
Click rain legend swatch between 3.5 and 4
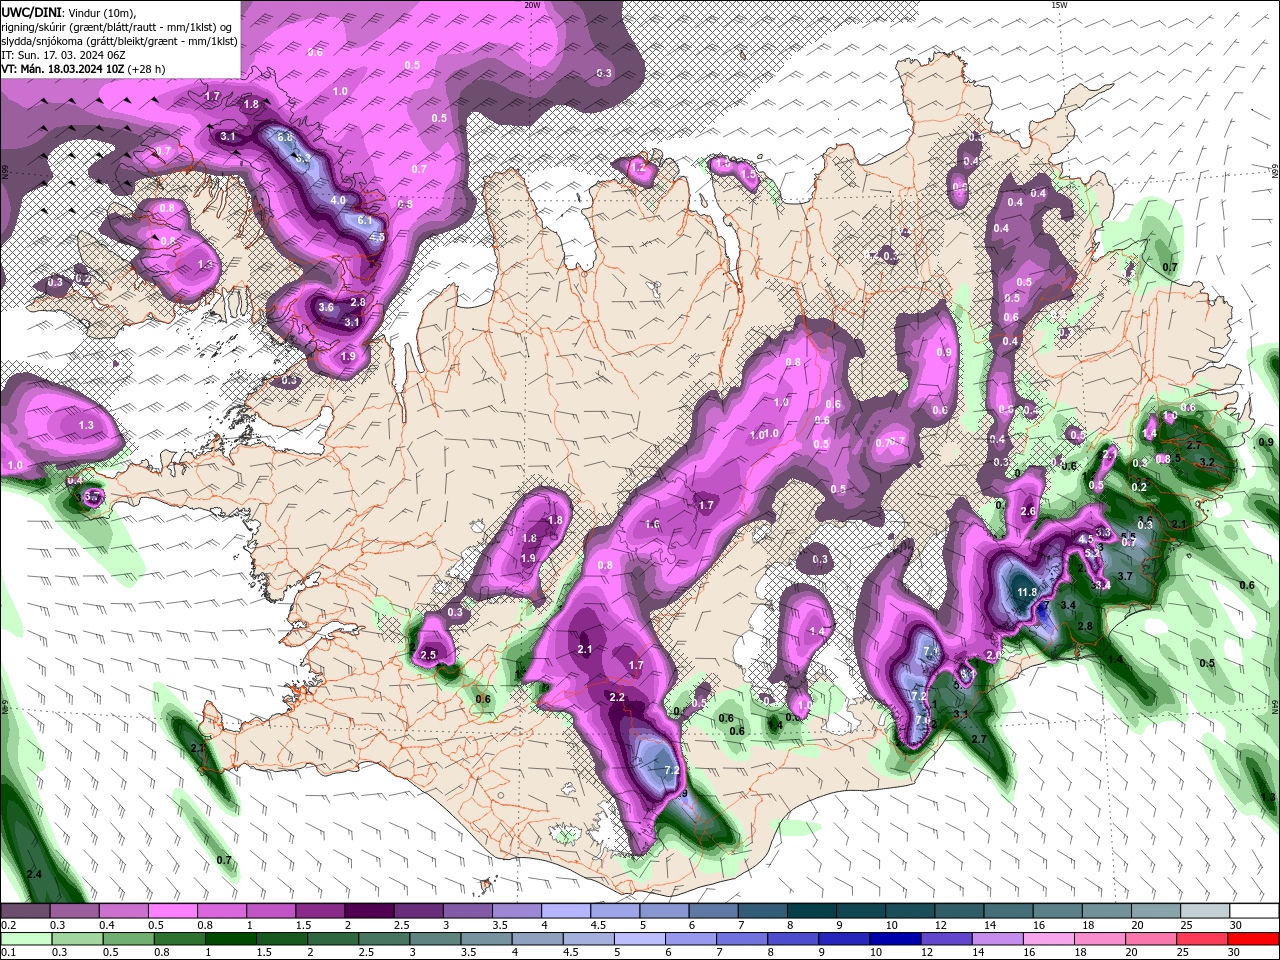coord(486,938)
